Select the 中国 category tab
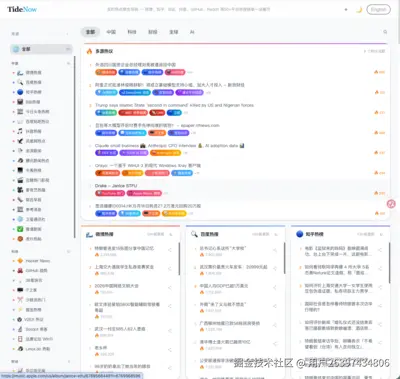The image size is (400, 379). coord(111,32)
